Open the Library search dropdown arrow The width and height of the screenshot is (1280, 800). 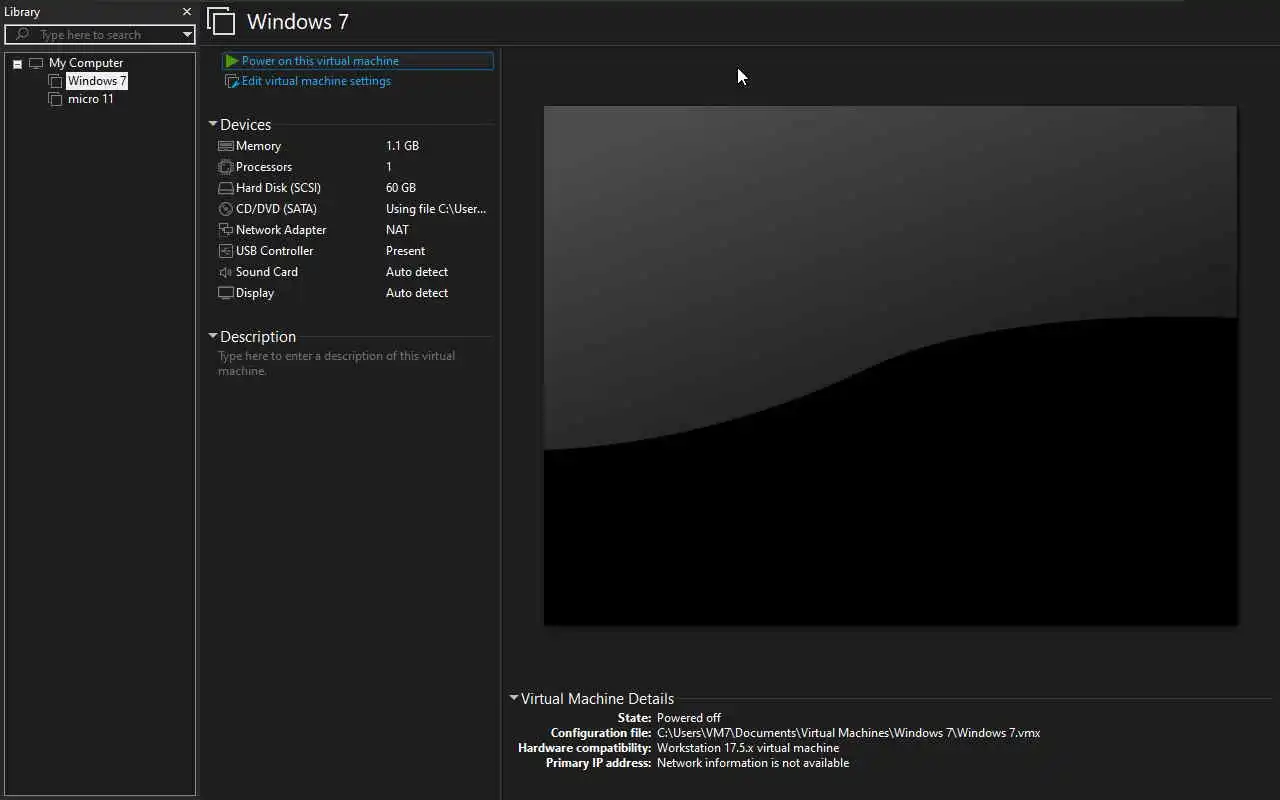tap(187, 35)
